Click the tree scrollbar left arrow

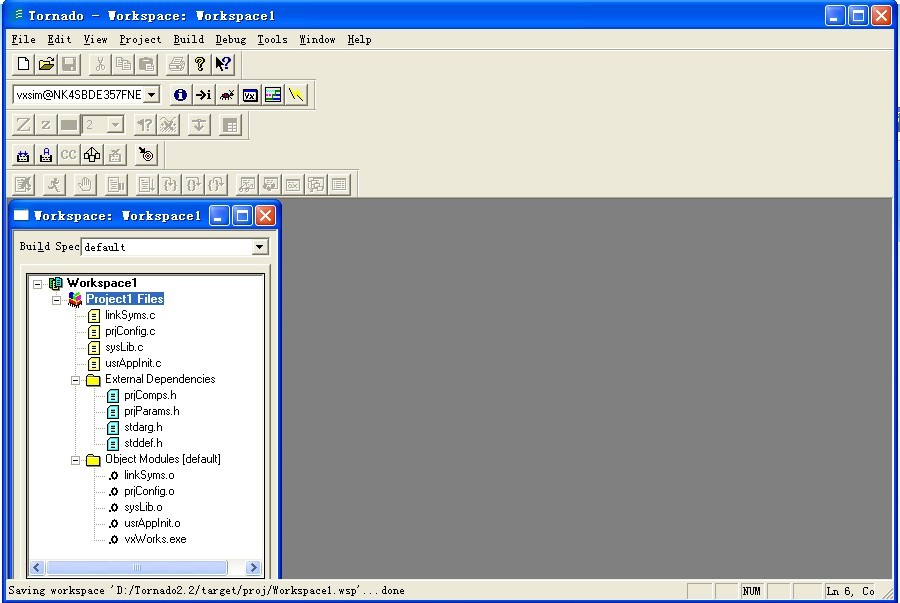tap(37, 567)
